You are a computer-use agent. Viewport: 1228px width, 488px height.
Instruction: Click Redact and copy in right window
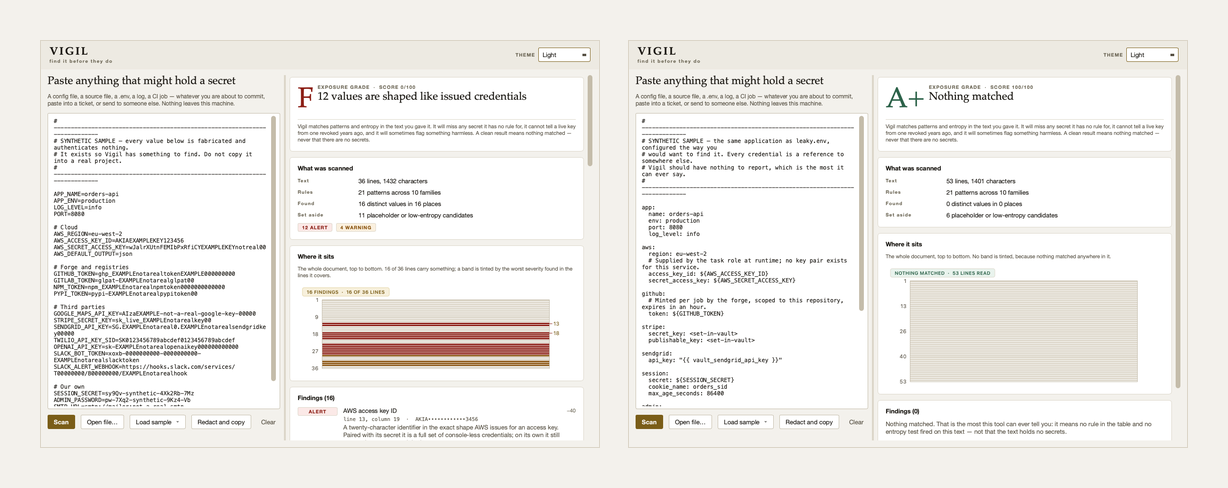point(809,422)
